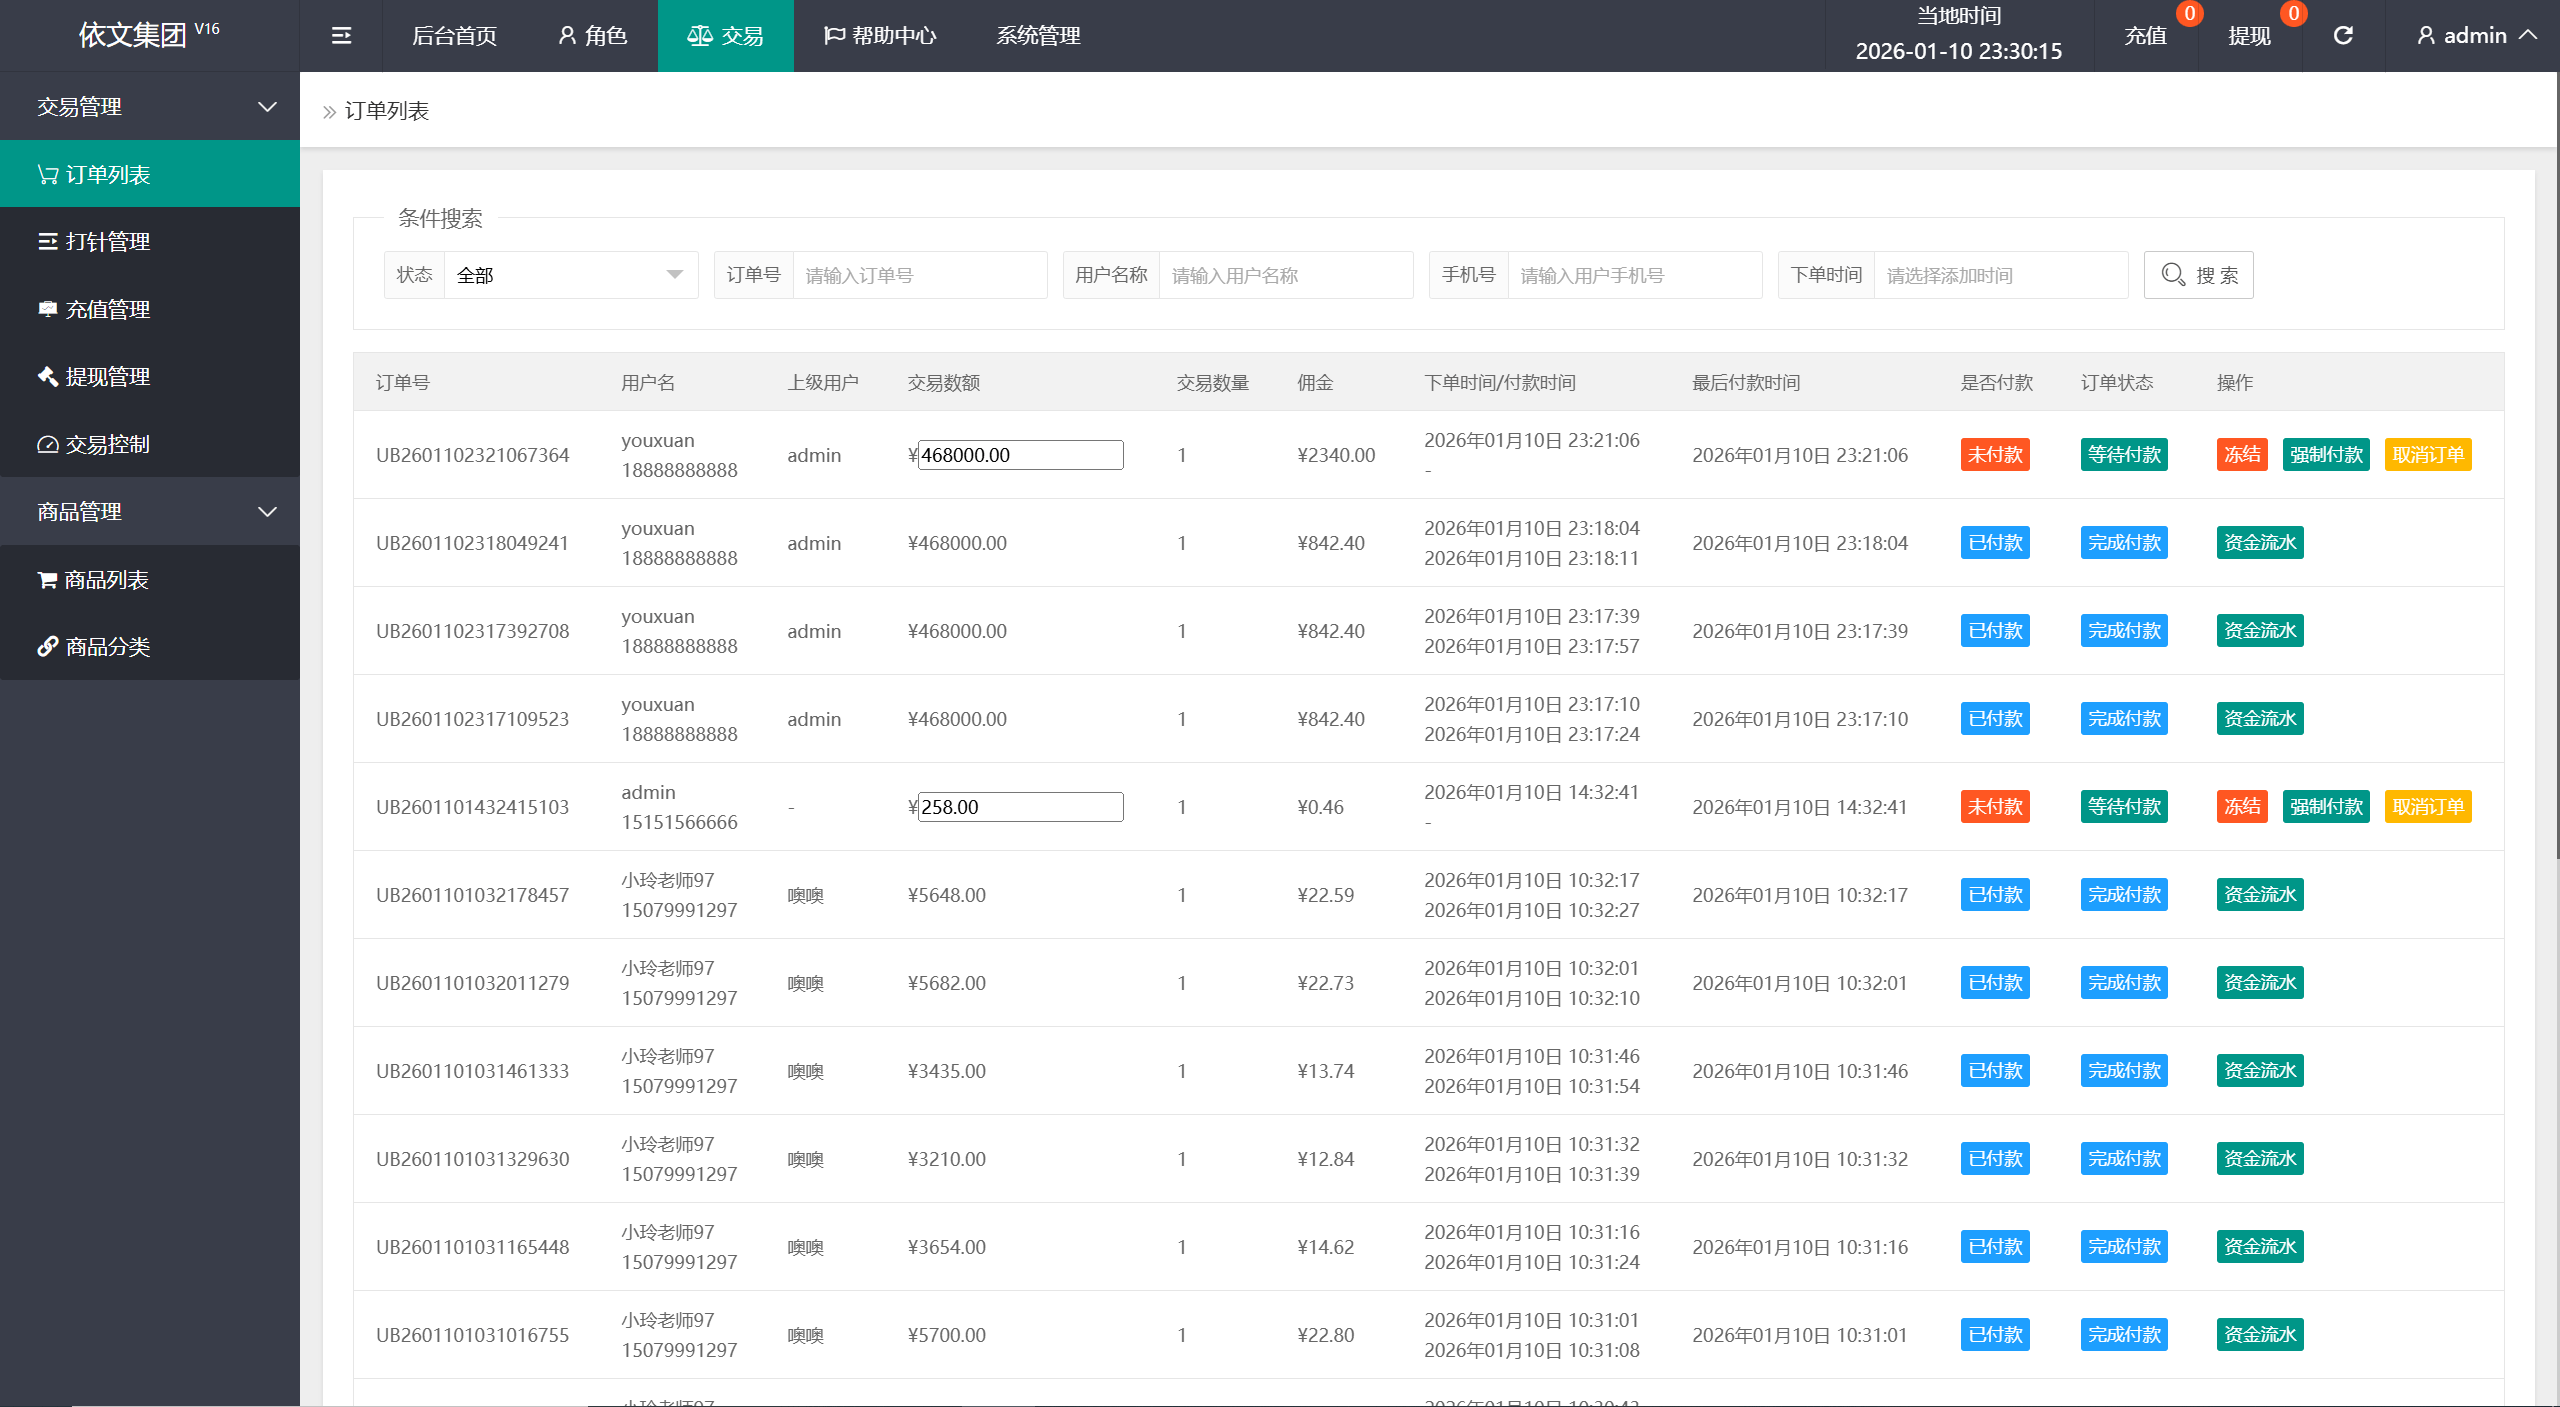
Task: Switch to the 帮助中心 top tab
Action: [880, 36]
